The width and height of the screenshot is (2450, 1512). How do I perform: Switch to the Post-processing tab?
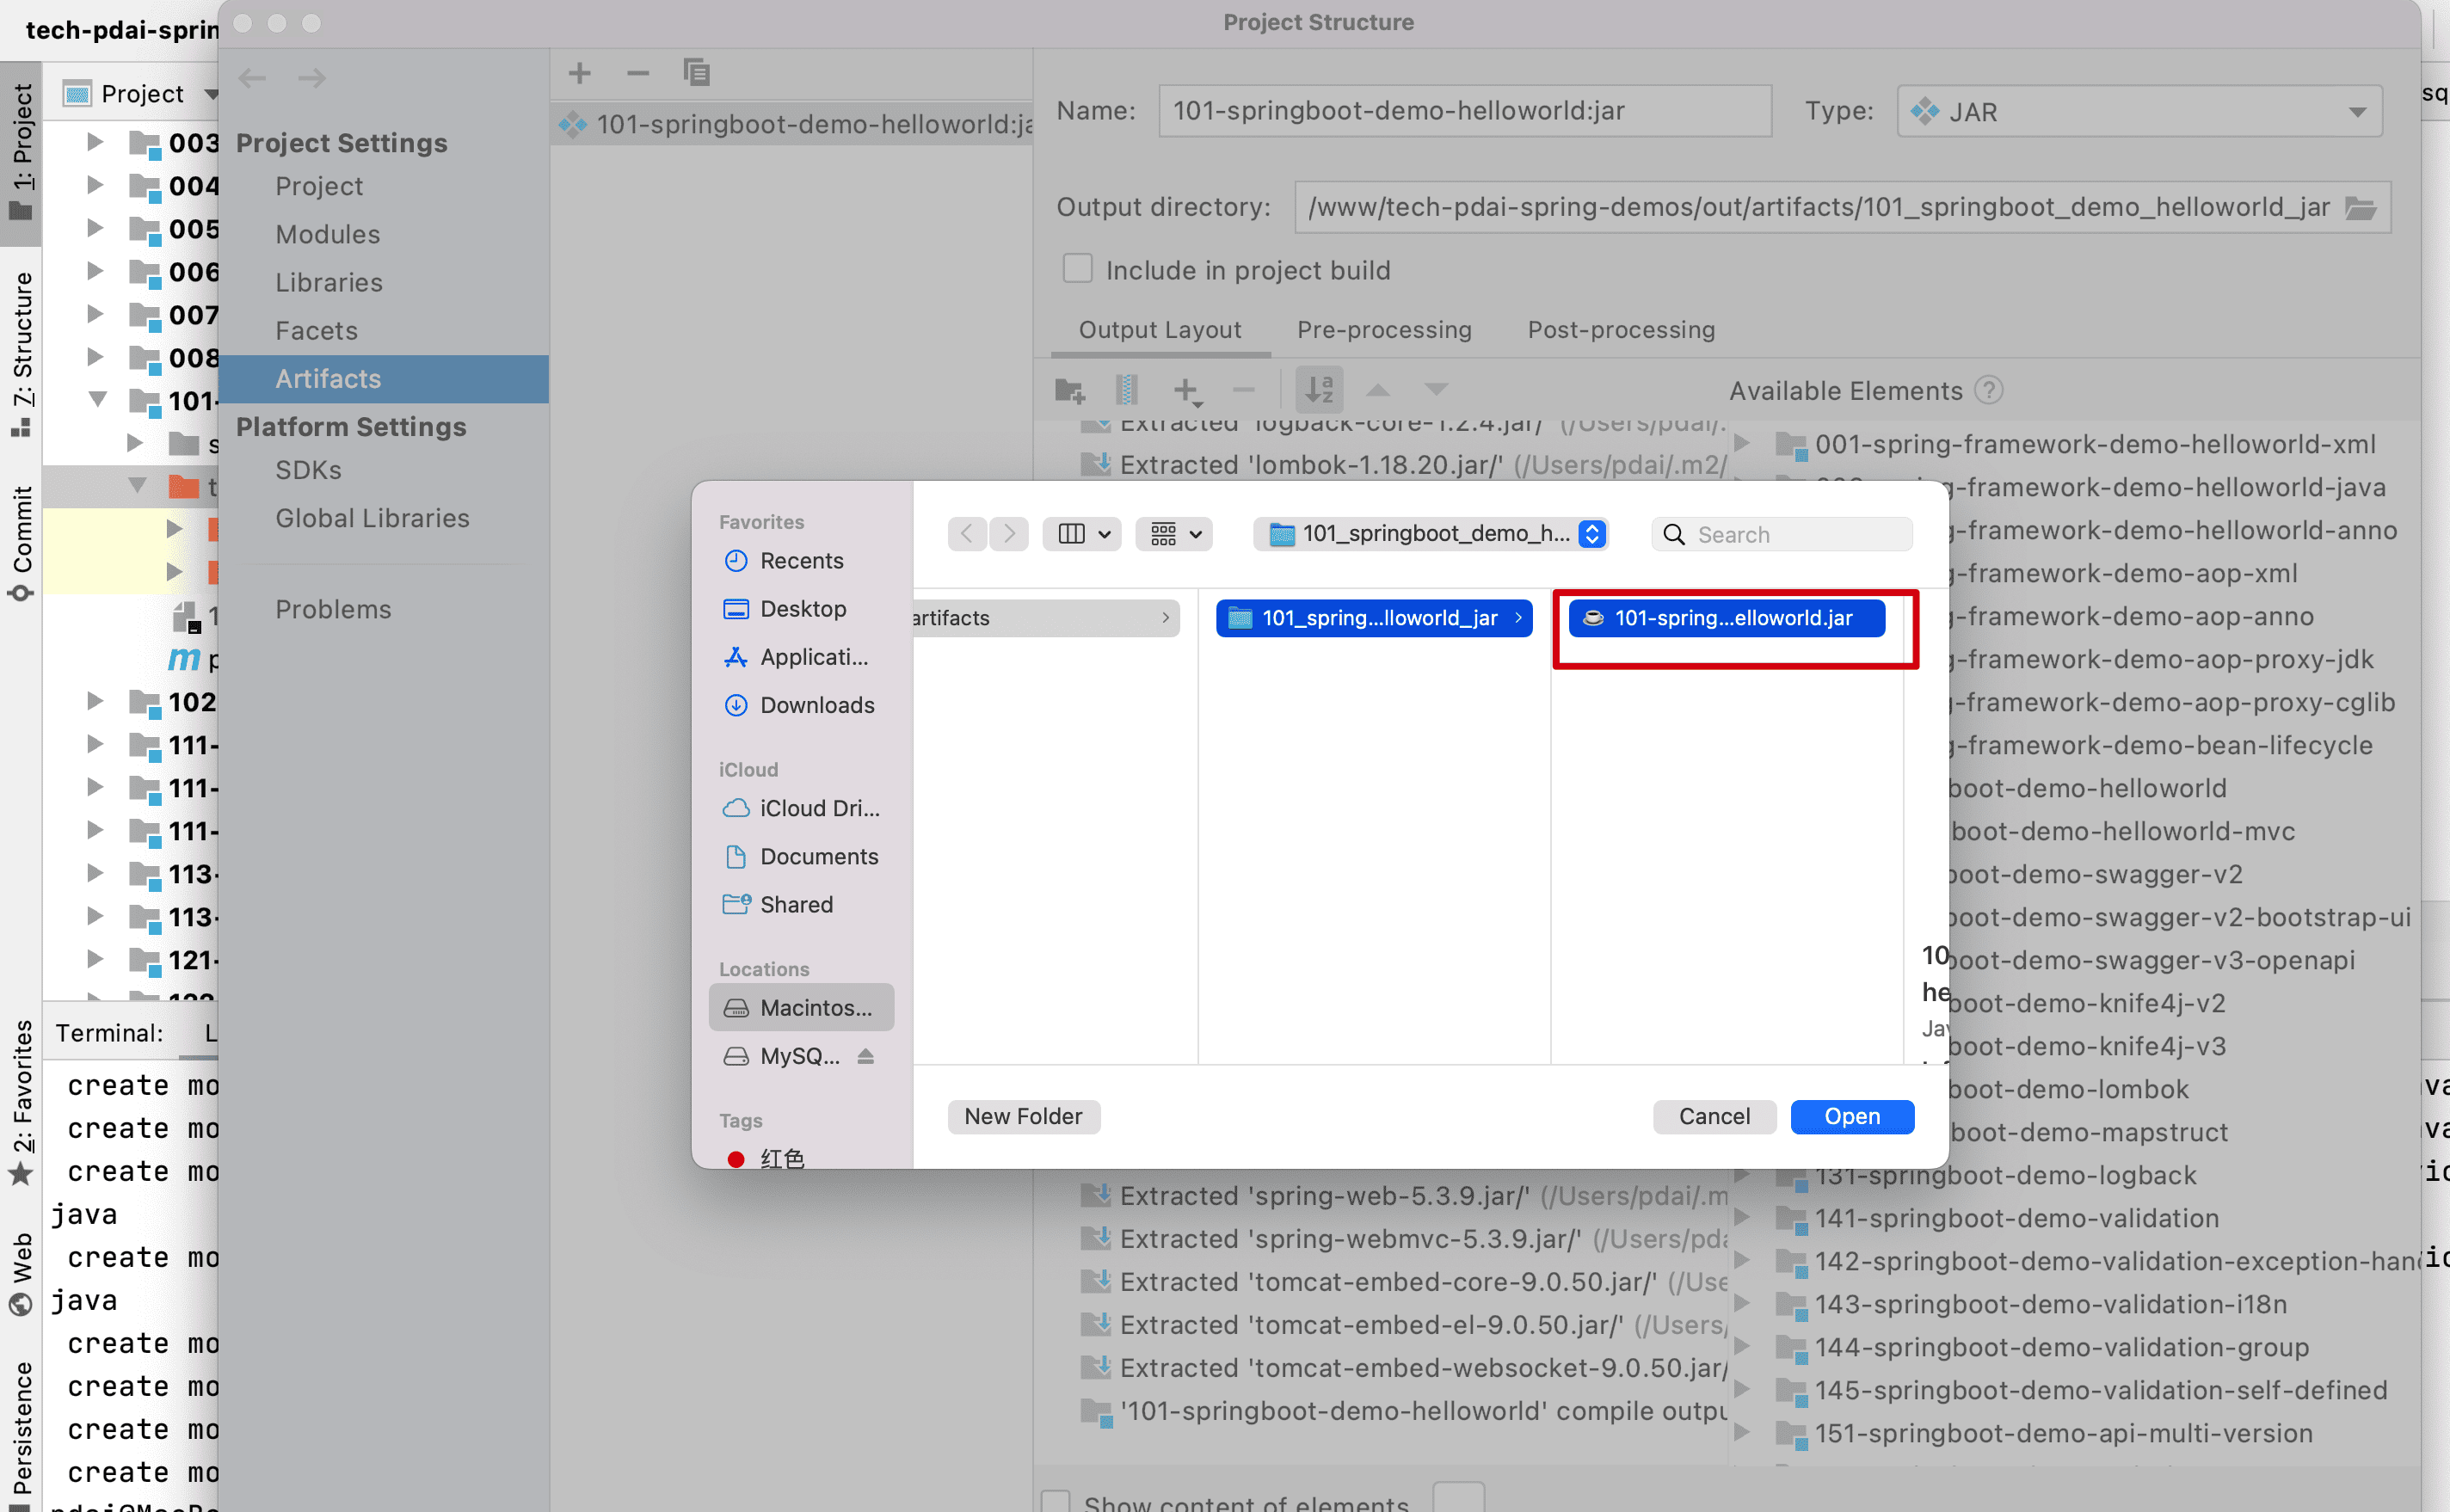[1620, 330]
